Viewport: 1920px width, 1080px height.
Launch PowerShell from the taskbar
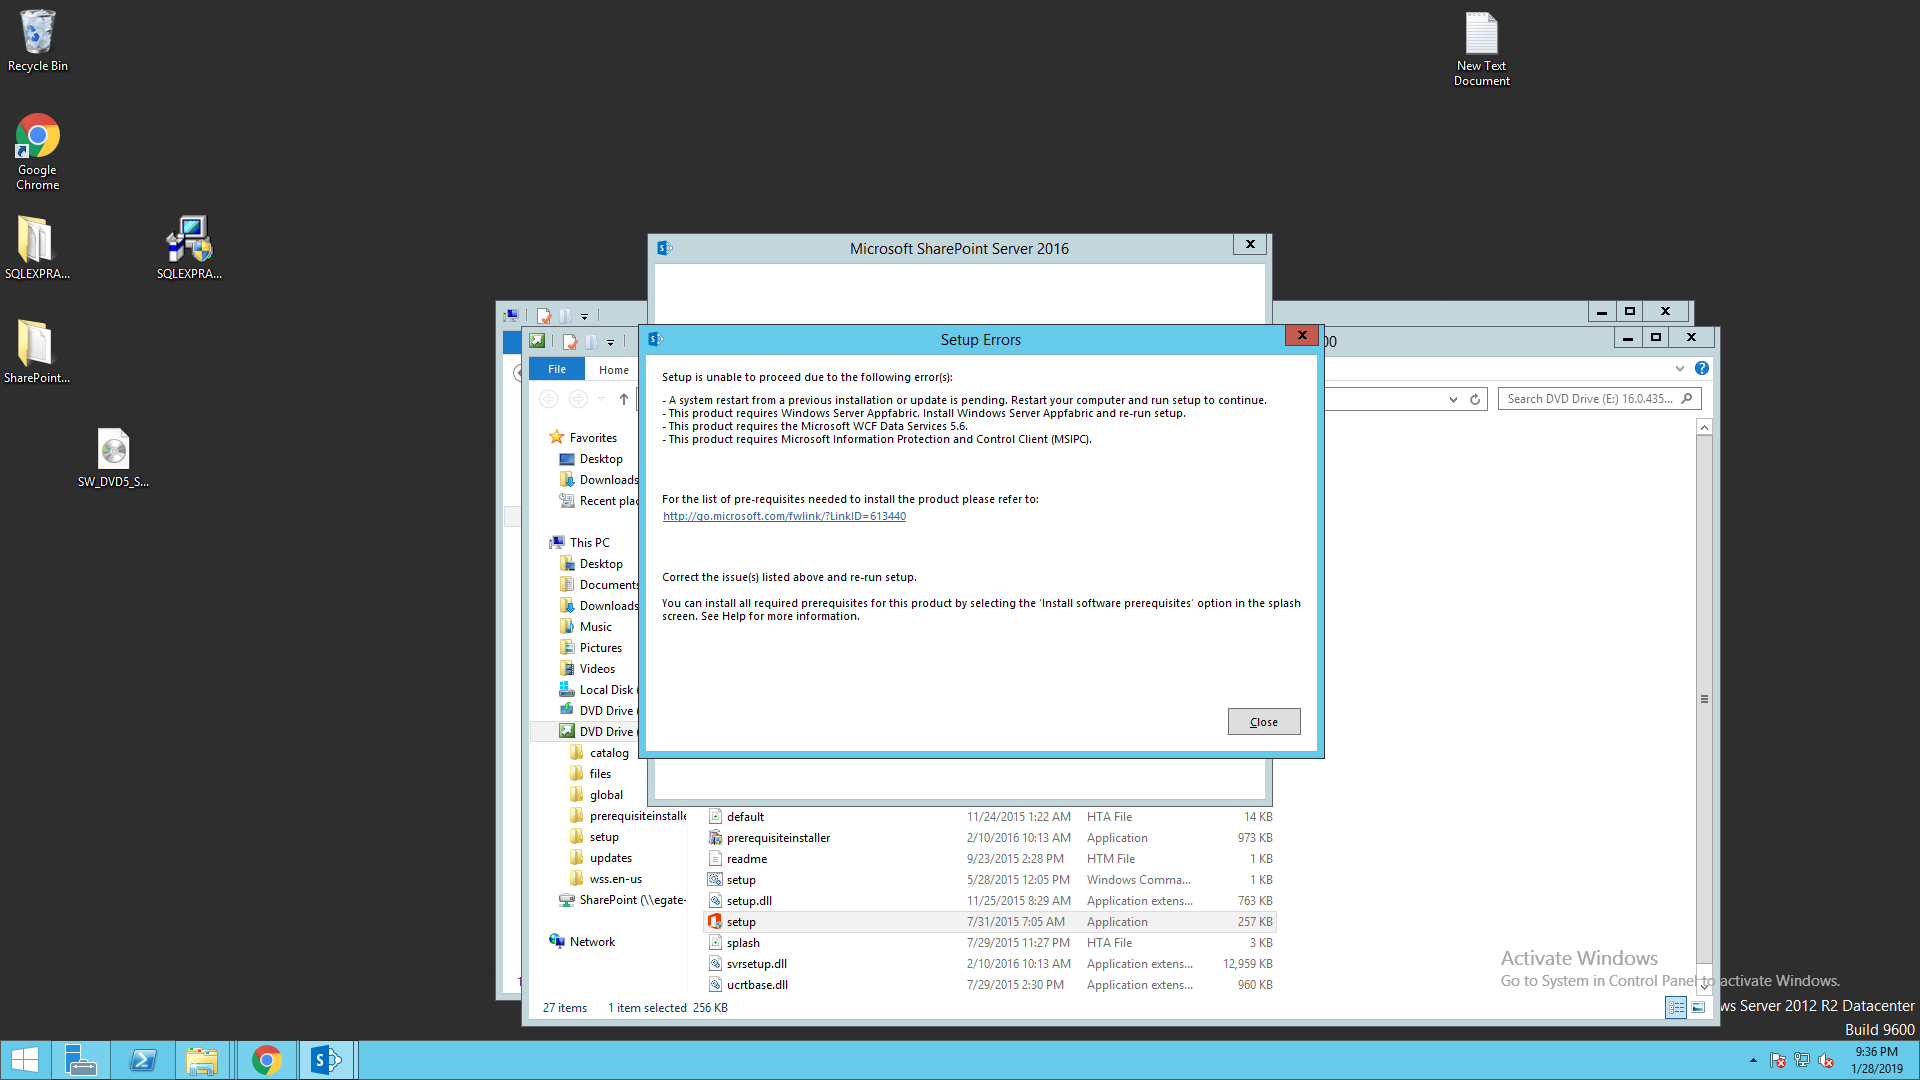[x=143, y=1059]
